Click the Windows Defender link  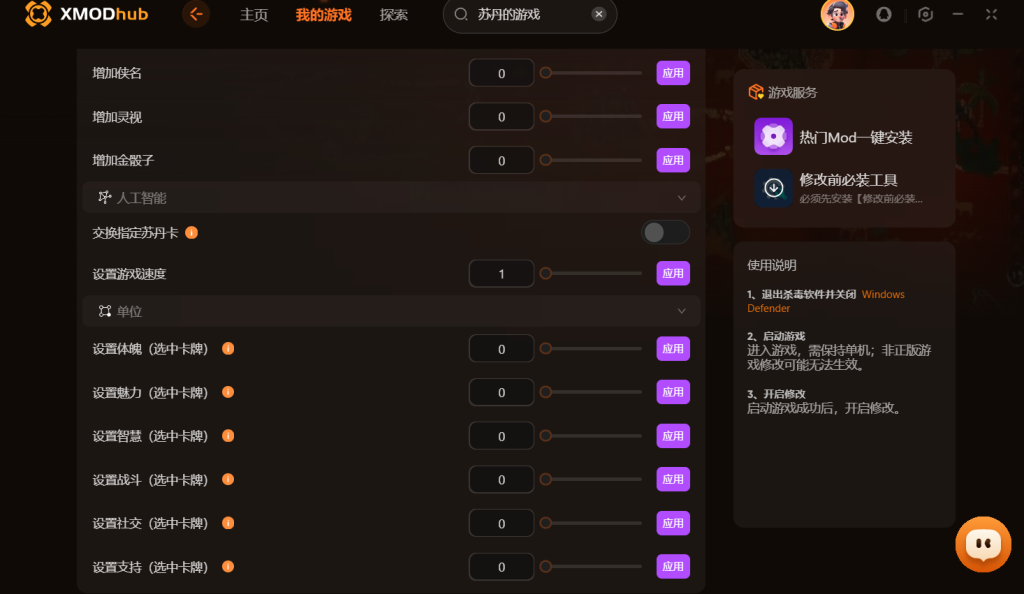coord(825,301)
